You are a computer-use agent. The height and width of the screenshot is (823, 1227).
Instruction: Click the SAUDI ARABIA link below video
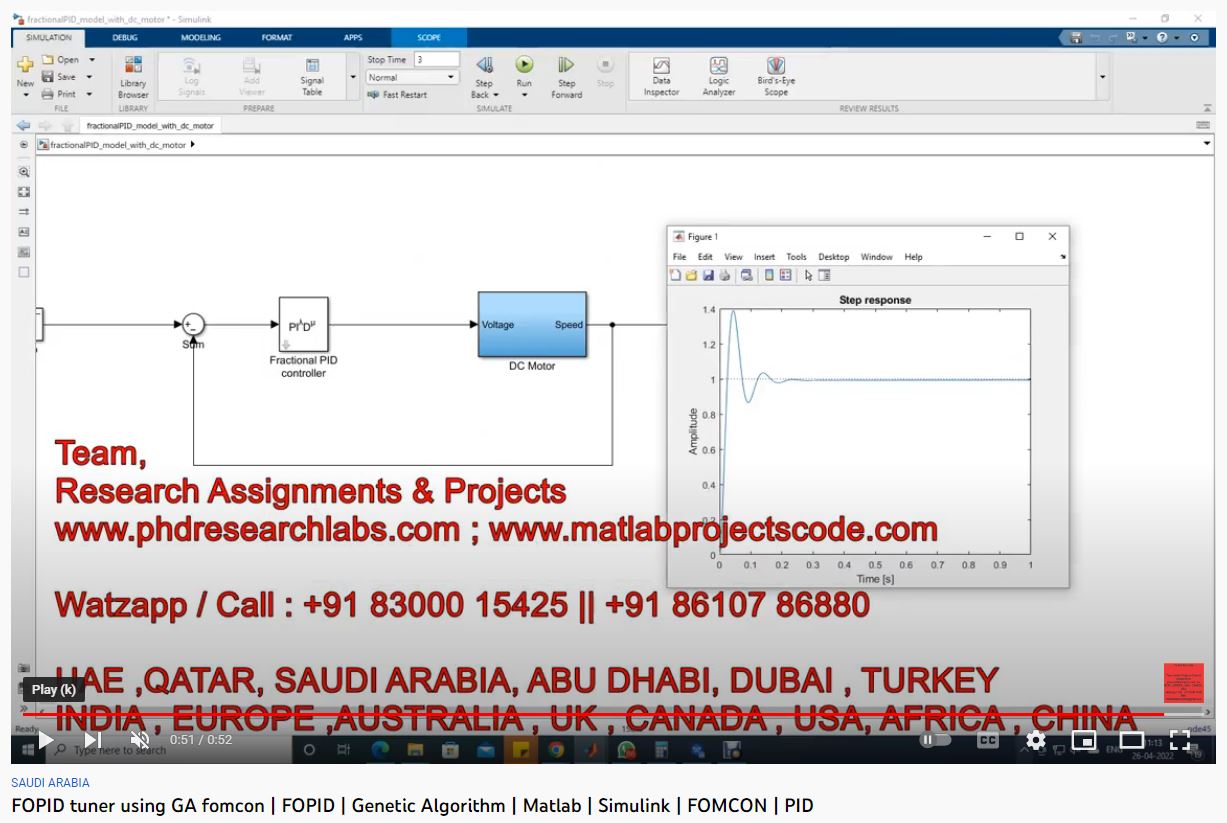tap(50, 783)
